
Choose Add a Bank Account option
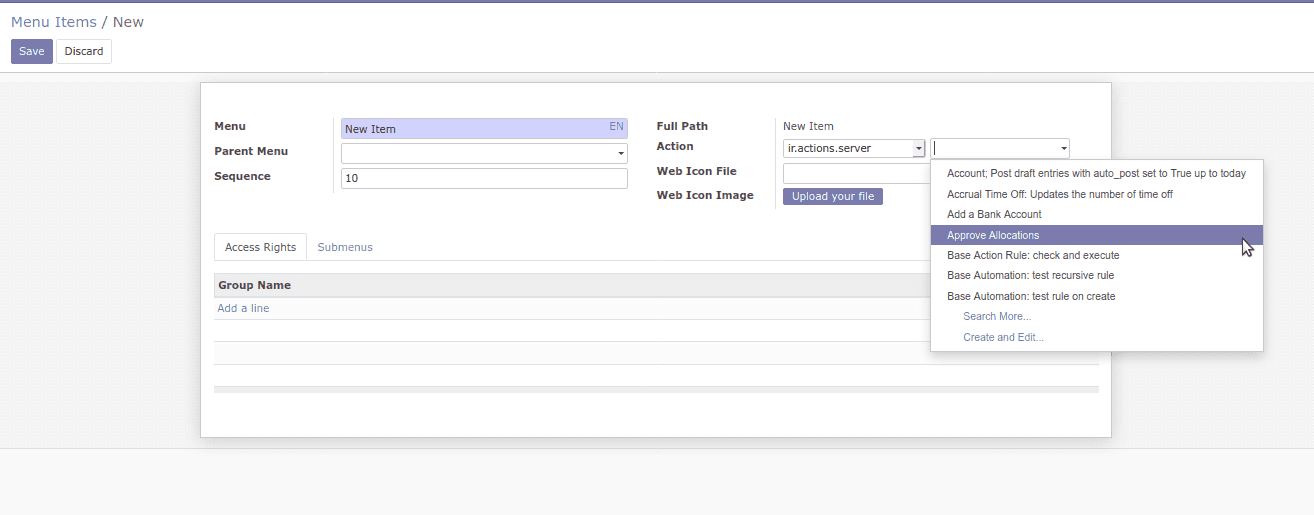pyautogui.click(x=1097, y=214)
